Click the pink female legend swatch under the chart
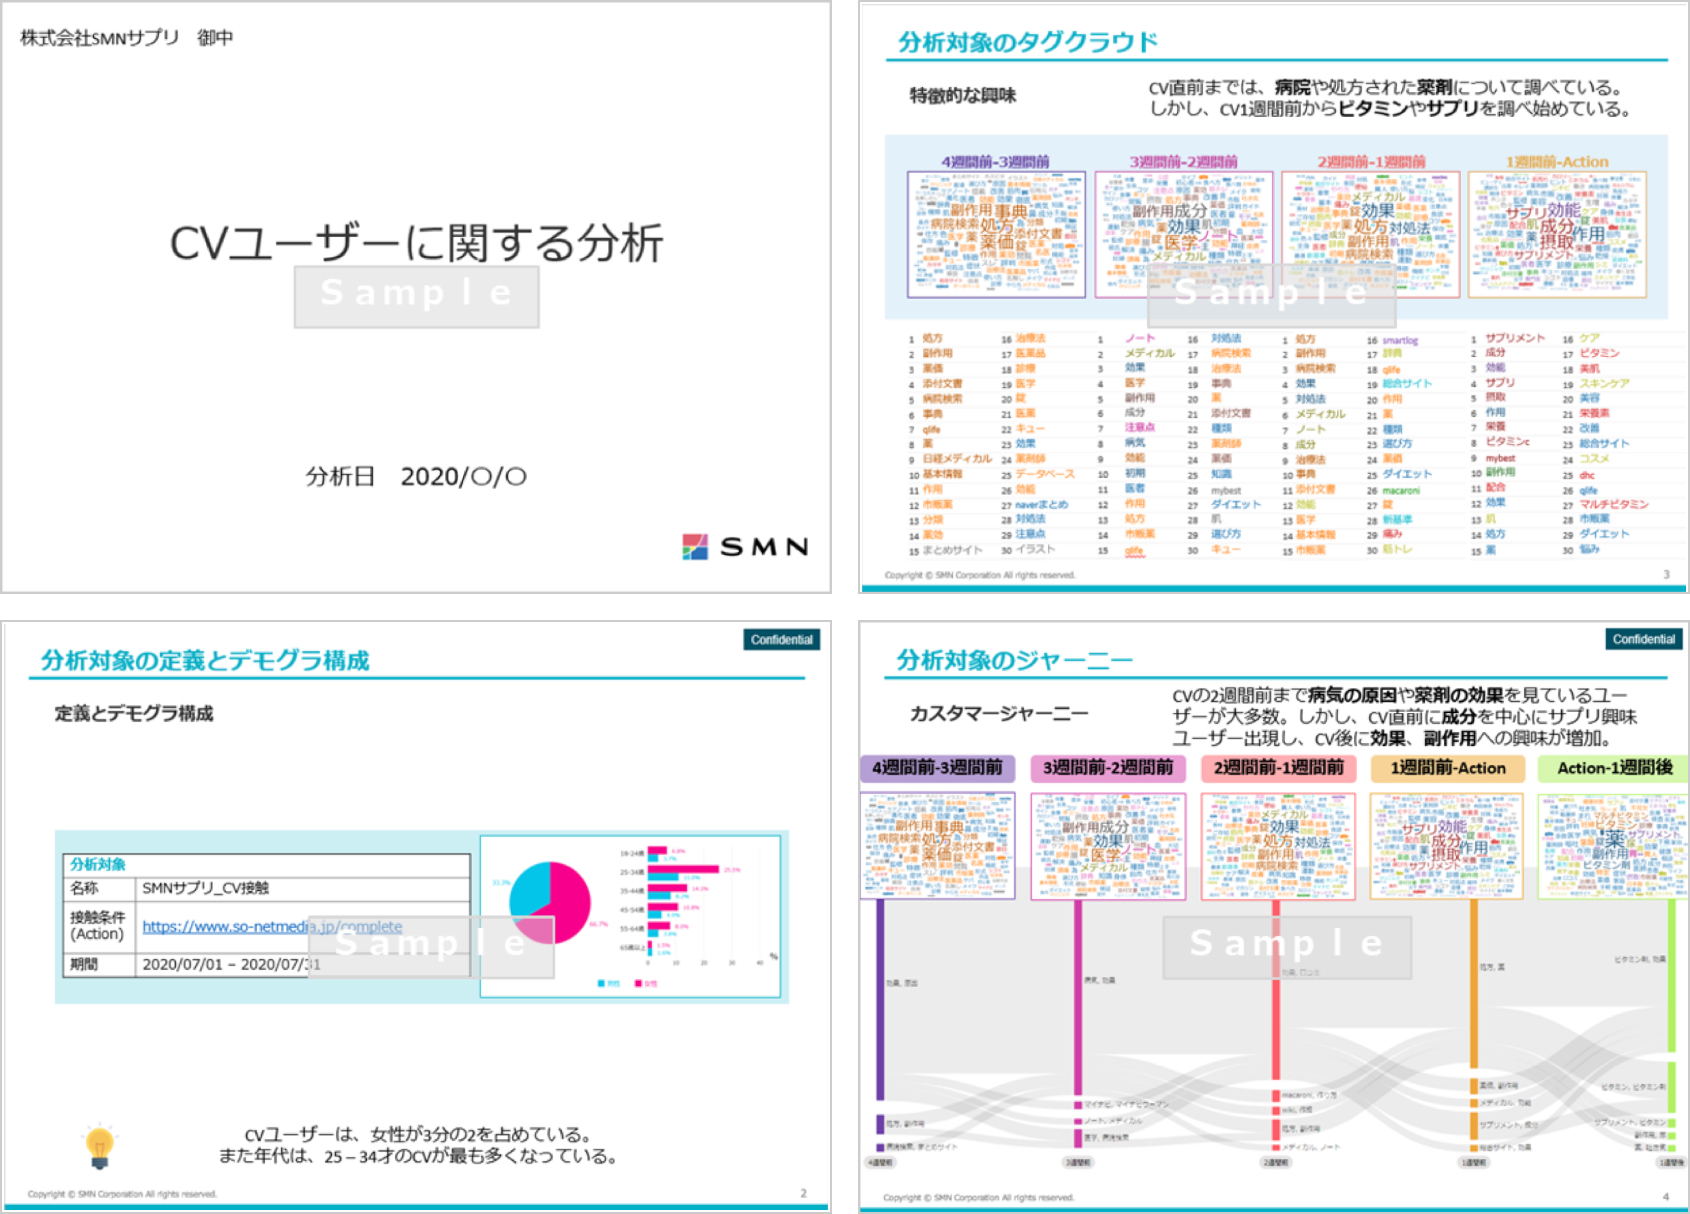This screenshot has width=1690, height=1214. [x=639, y=984]
